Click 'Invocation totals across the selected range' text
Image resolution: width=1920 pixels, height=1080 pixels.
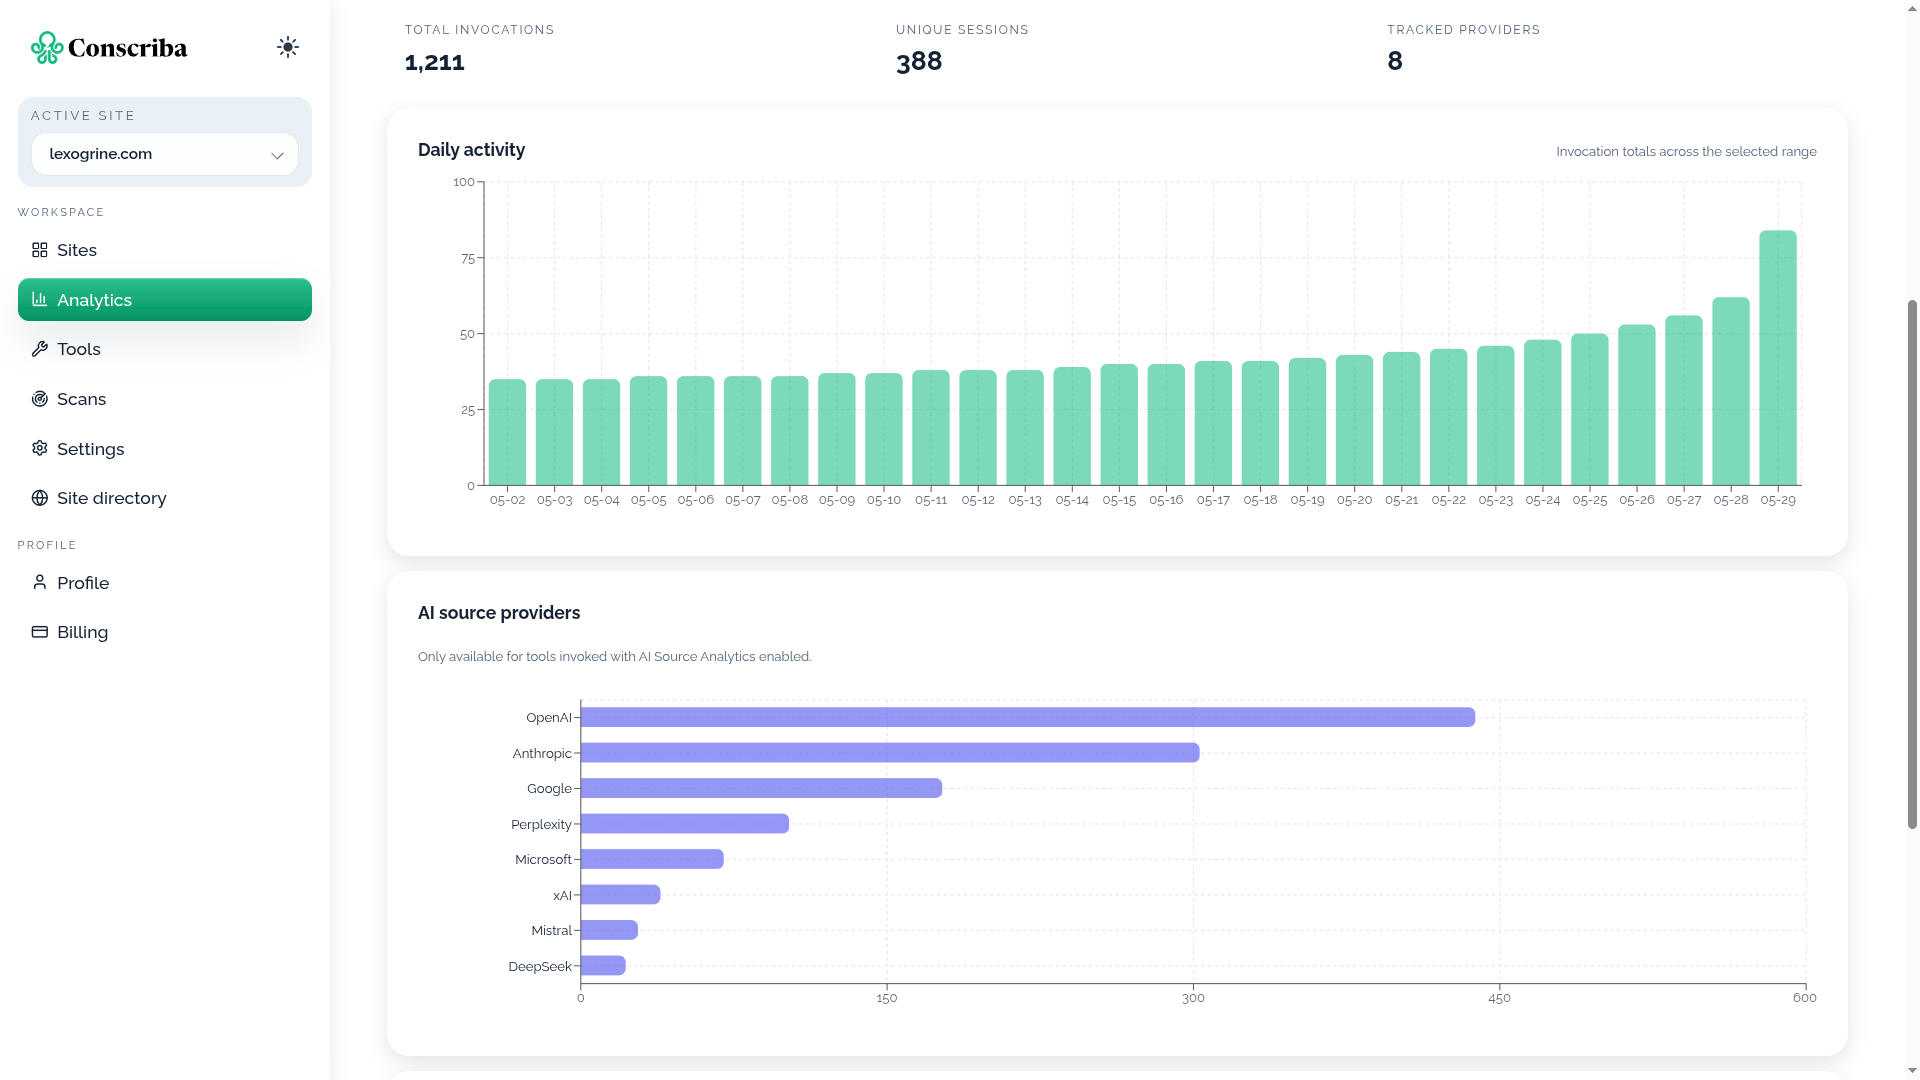(x=1686, y=152)
